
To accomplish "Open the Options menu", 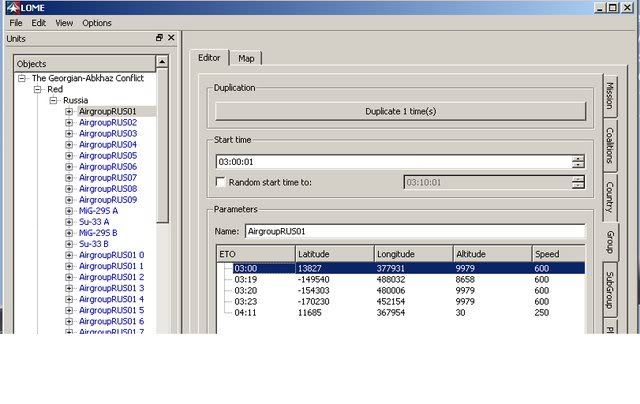I will [x=97, y=23].
